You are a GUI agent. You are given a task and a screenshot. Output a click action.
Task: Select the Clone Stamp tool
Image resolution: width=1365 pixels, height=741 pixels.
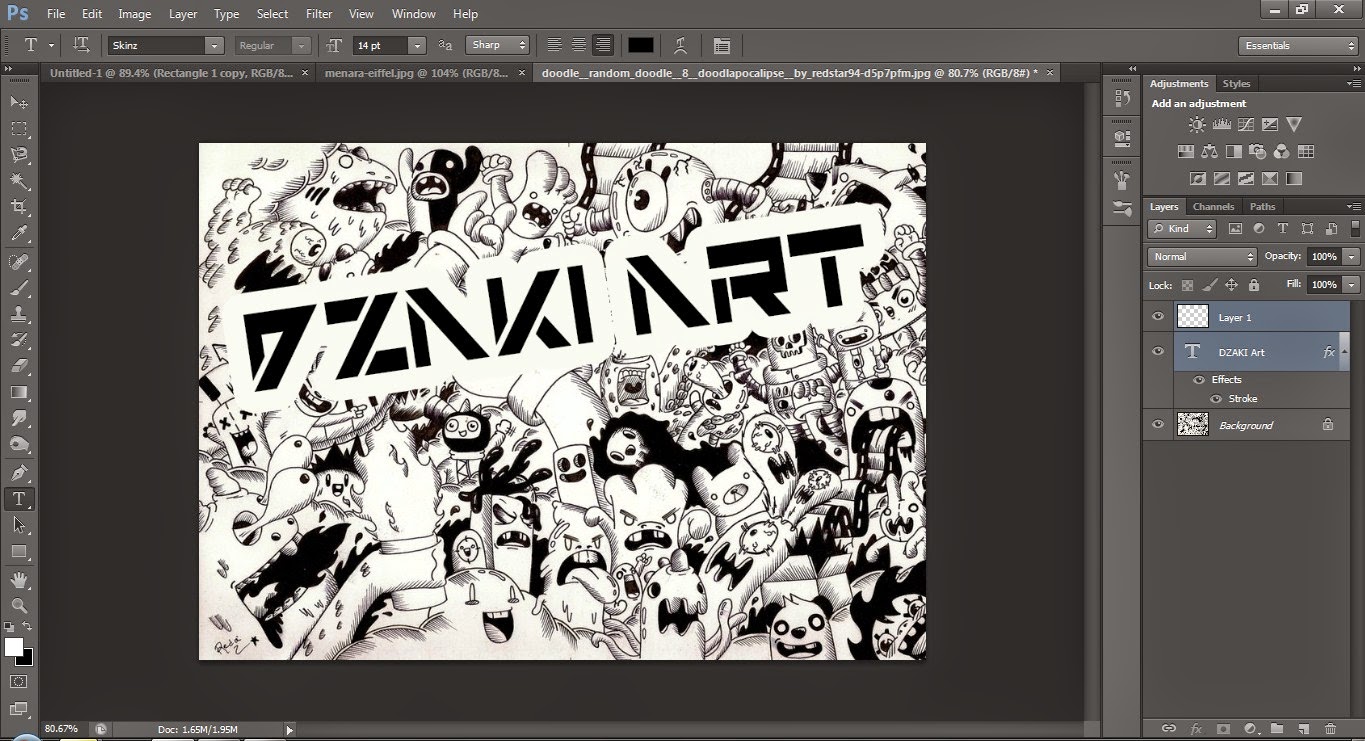click(19, 314)
